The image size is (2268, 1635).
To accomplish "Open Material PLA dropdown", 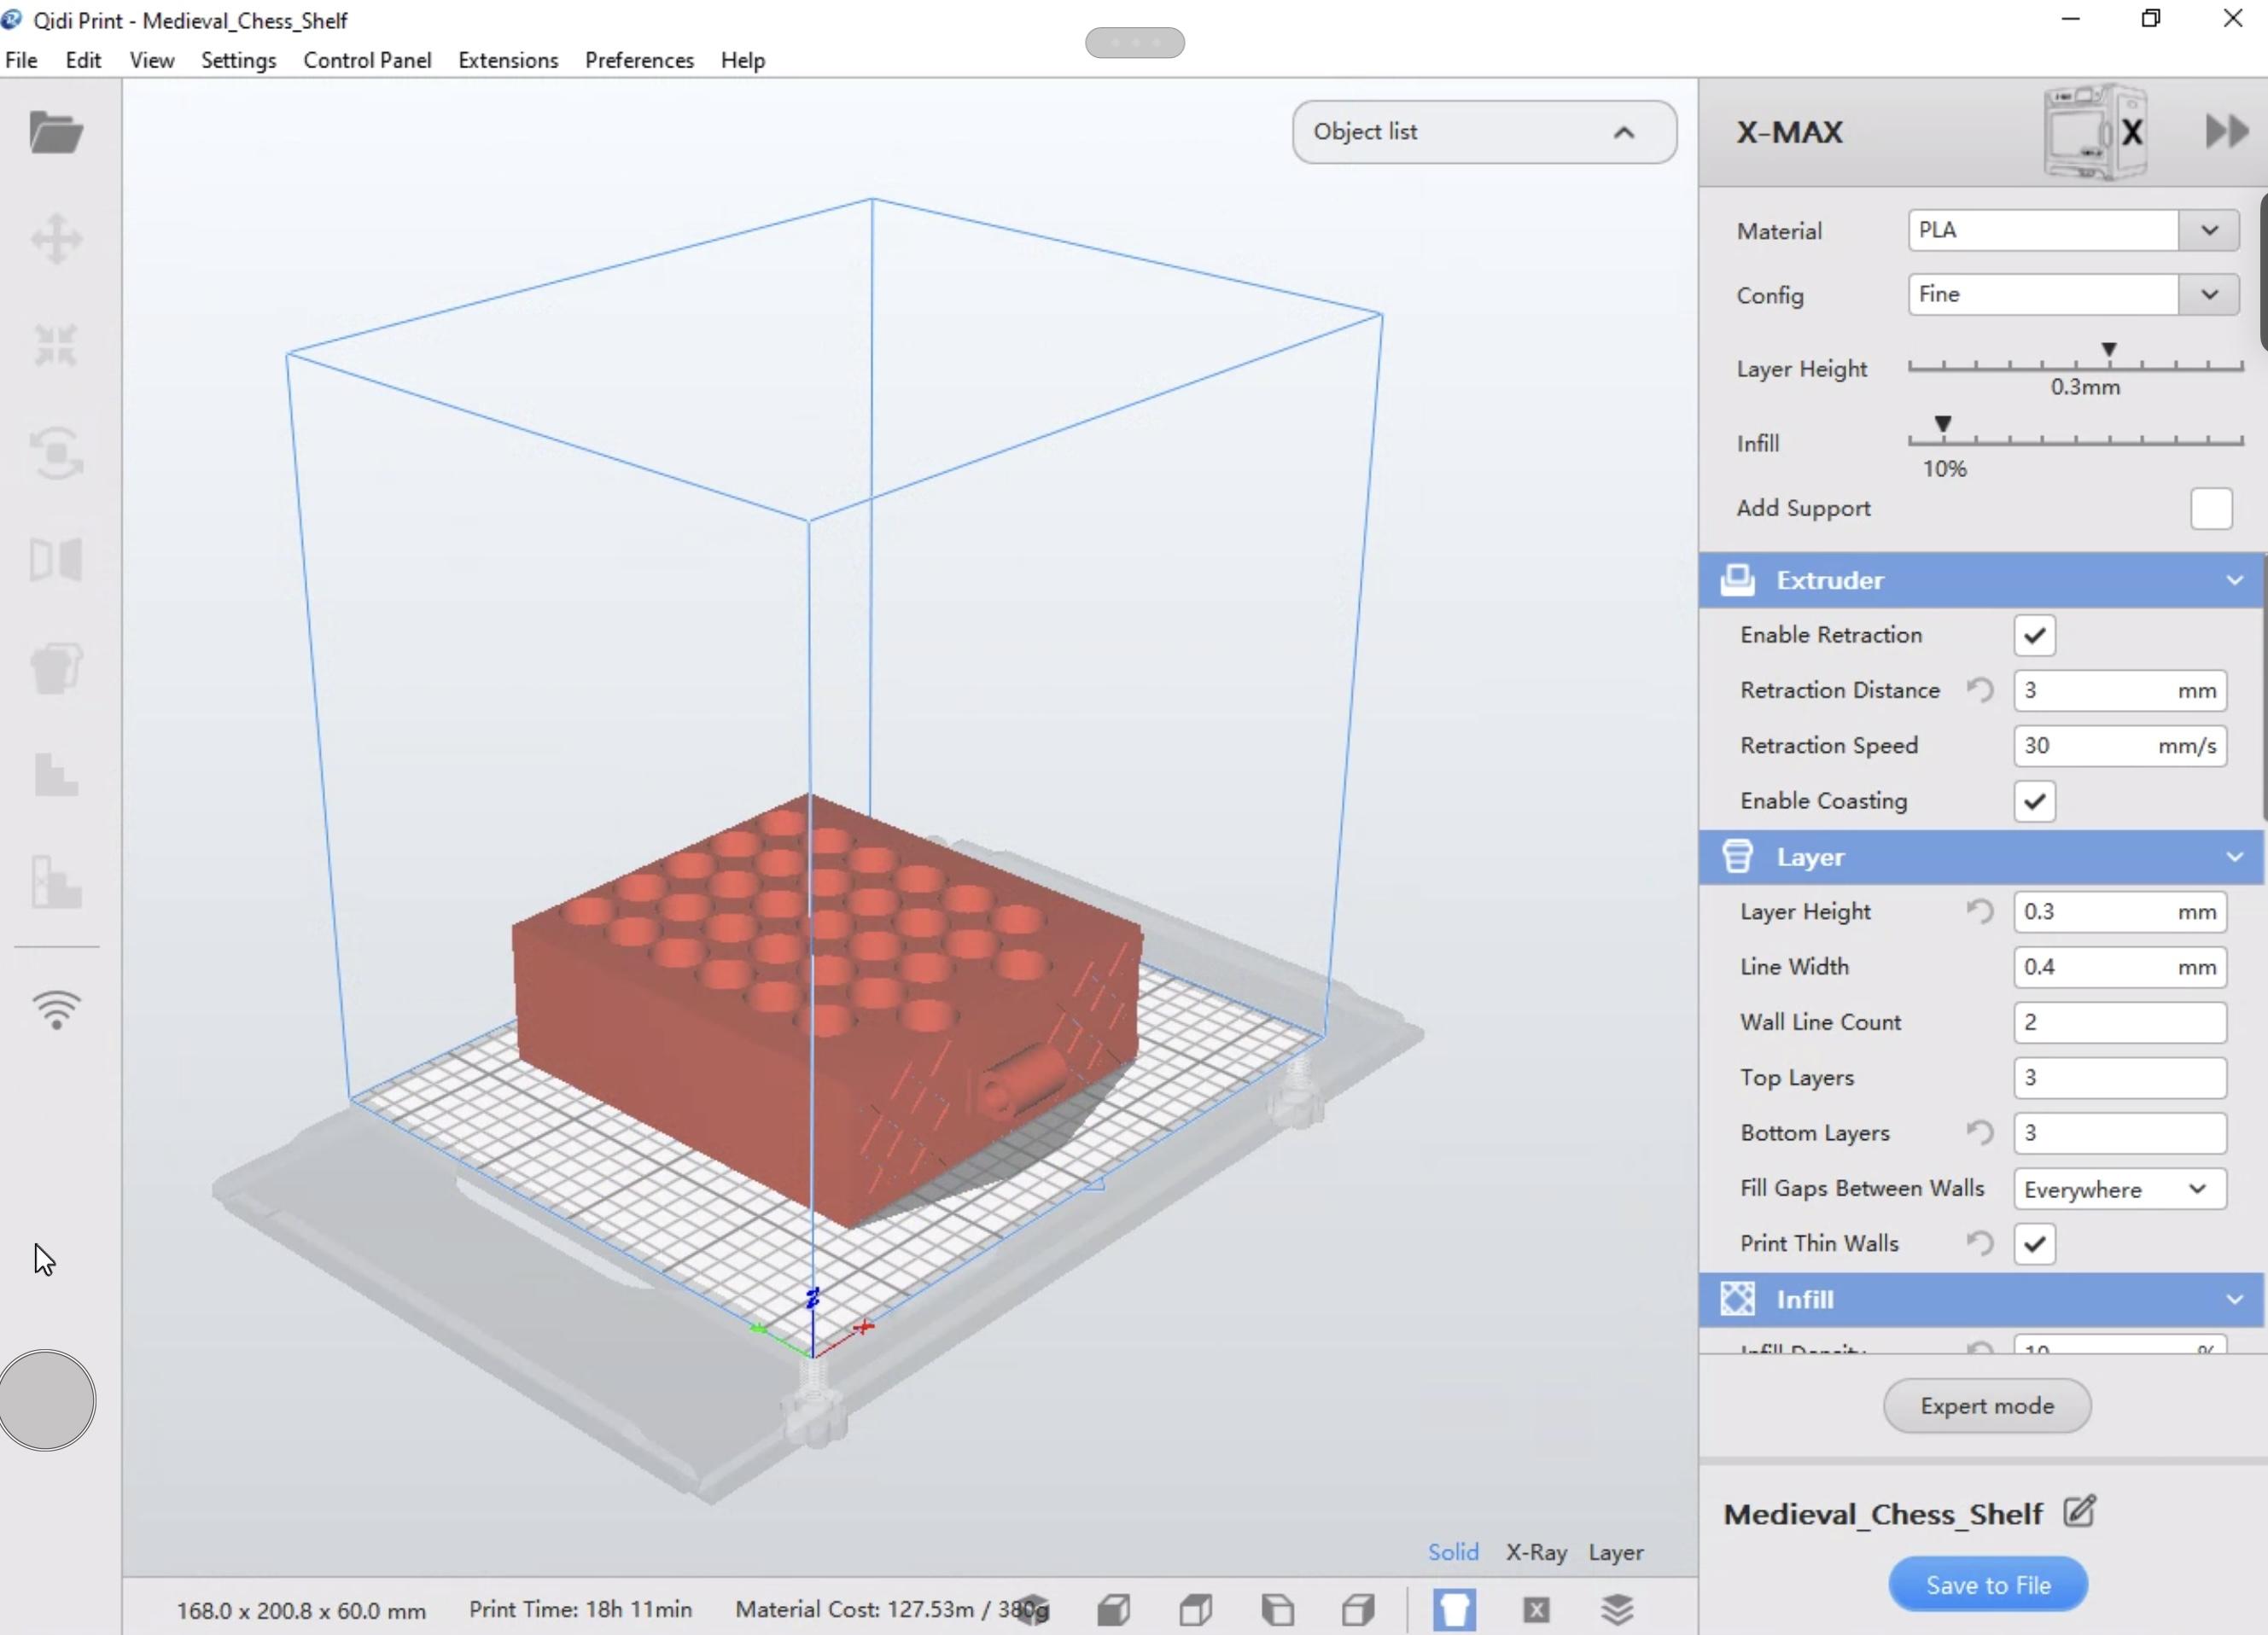I will (x=2212, y=229).
